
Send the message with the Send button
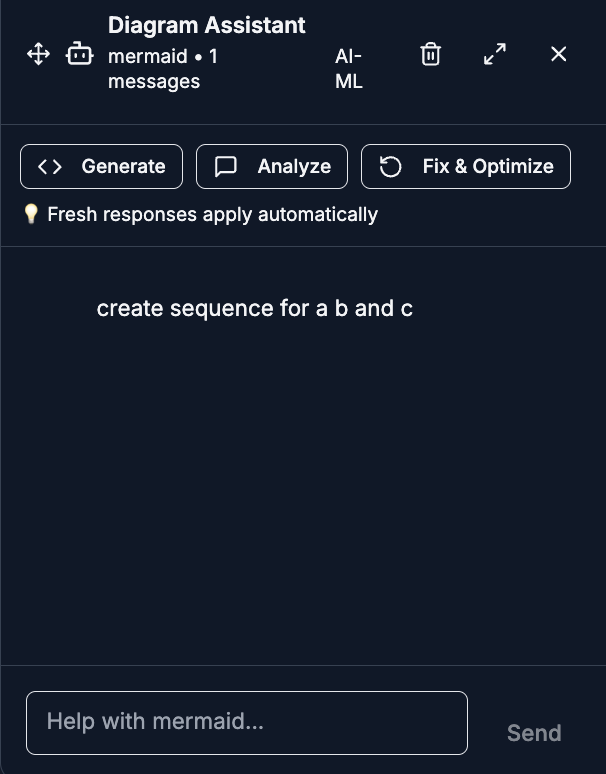[534, 733]
